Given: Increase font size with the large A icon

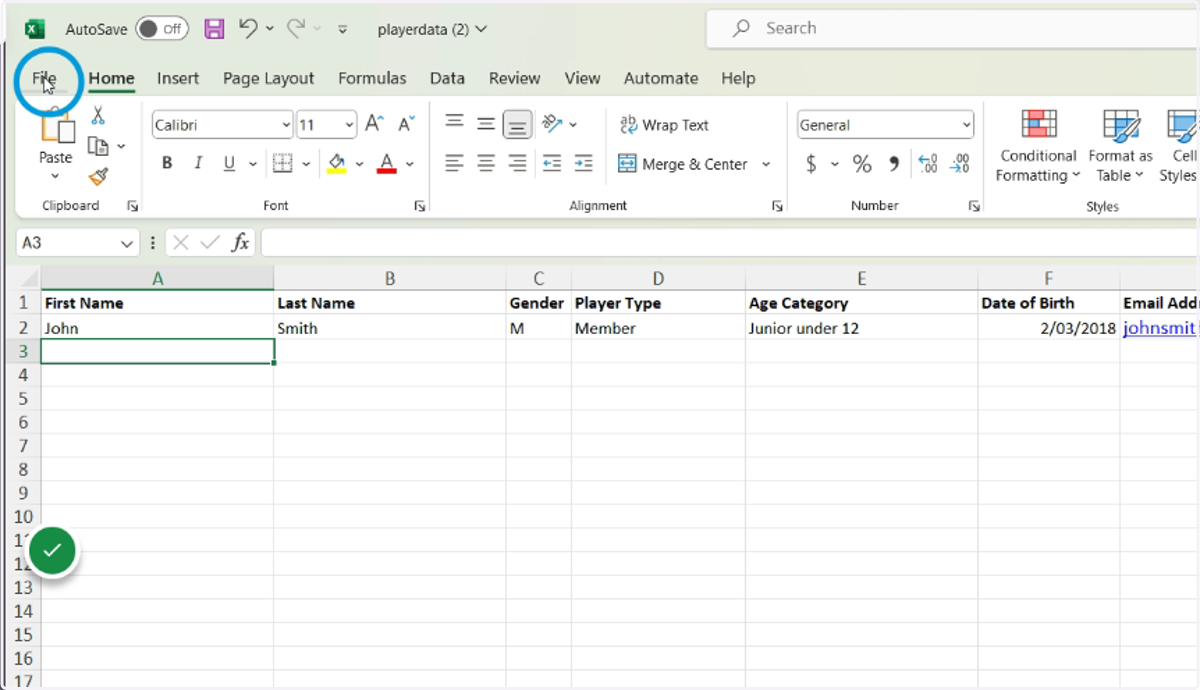Looking at the screenshot, I should coord(374,124).
